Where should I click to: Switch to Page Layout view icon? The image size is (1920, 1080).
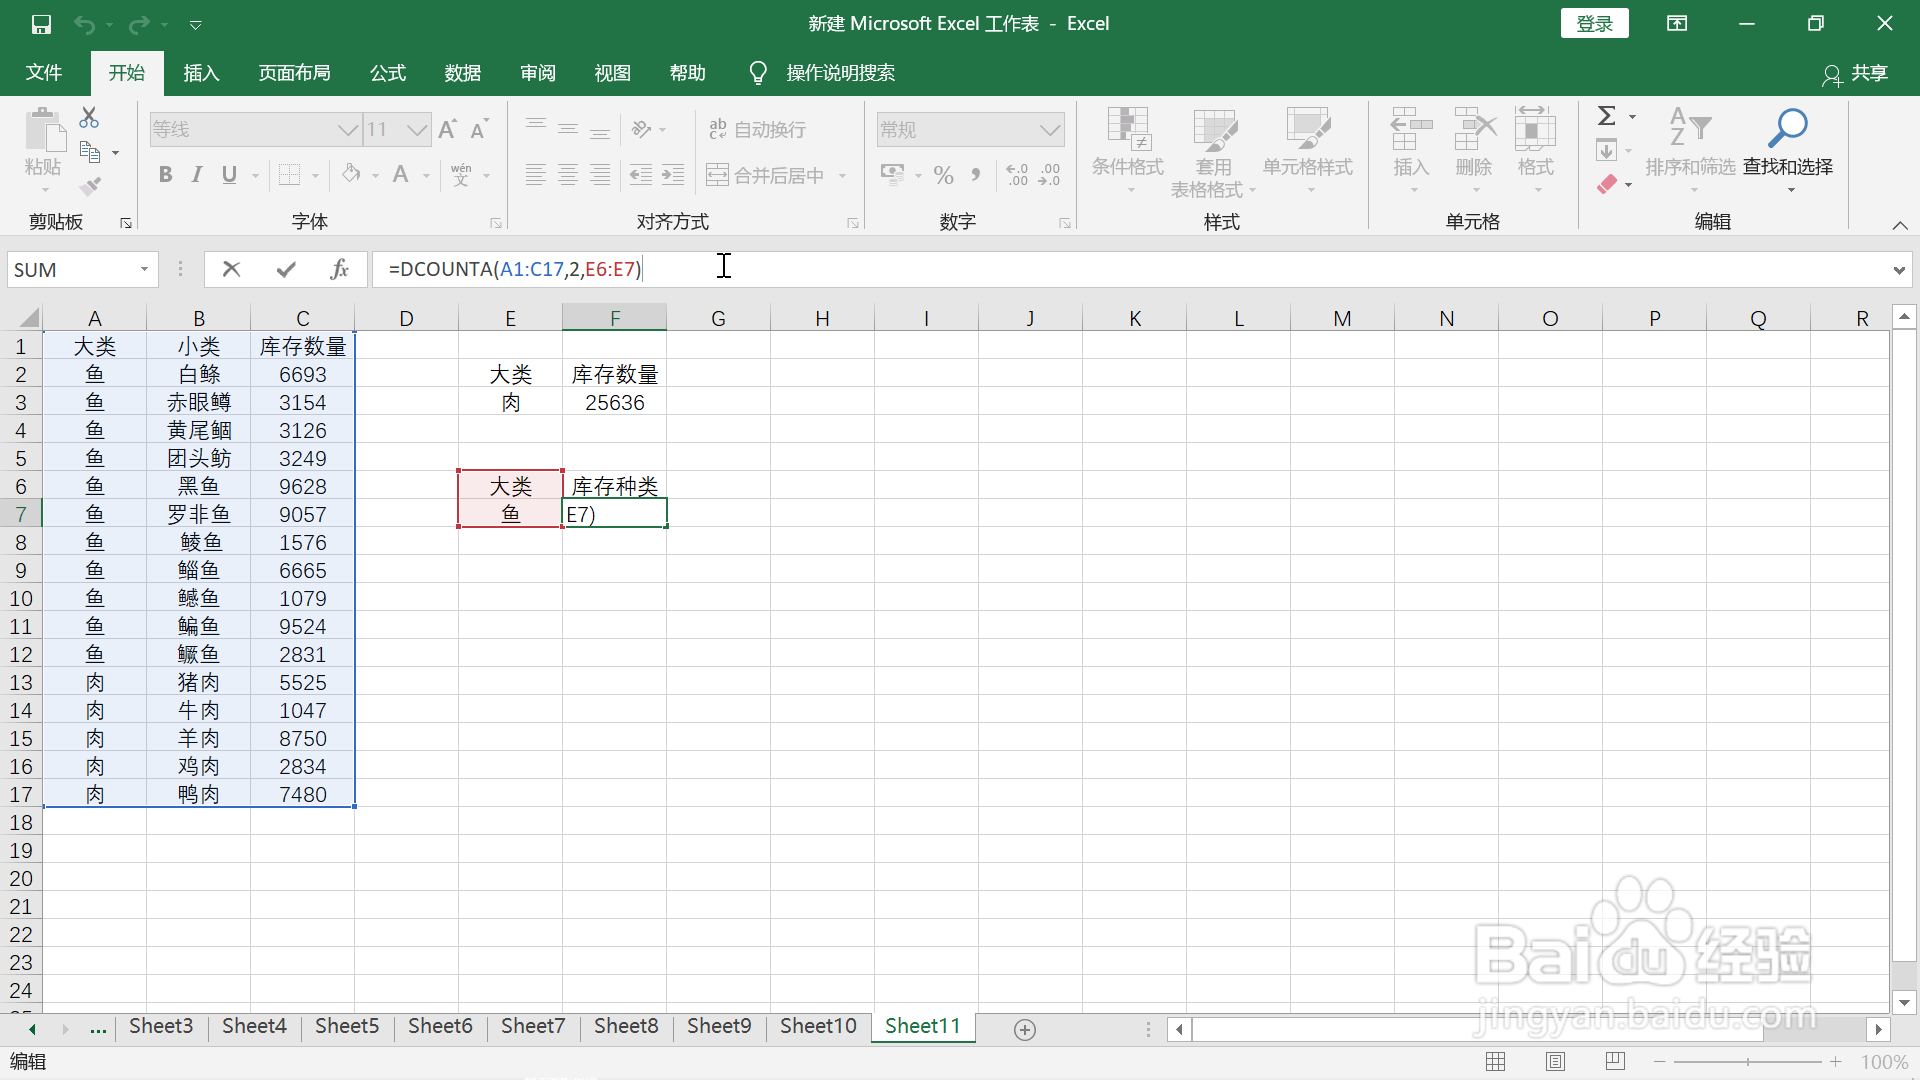pos(1555,1062)
